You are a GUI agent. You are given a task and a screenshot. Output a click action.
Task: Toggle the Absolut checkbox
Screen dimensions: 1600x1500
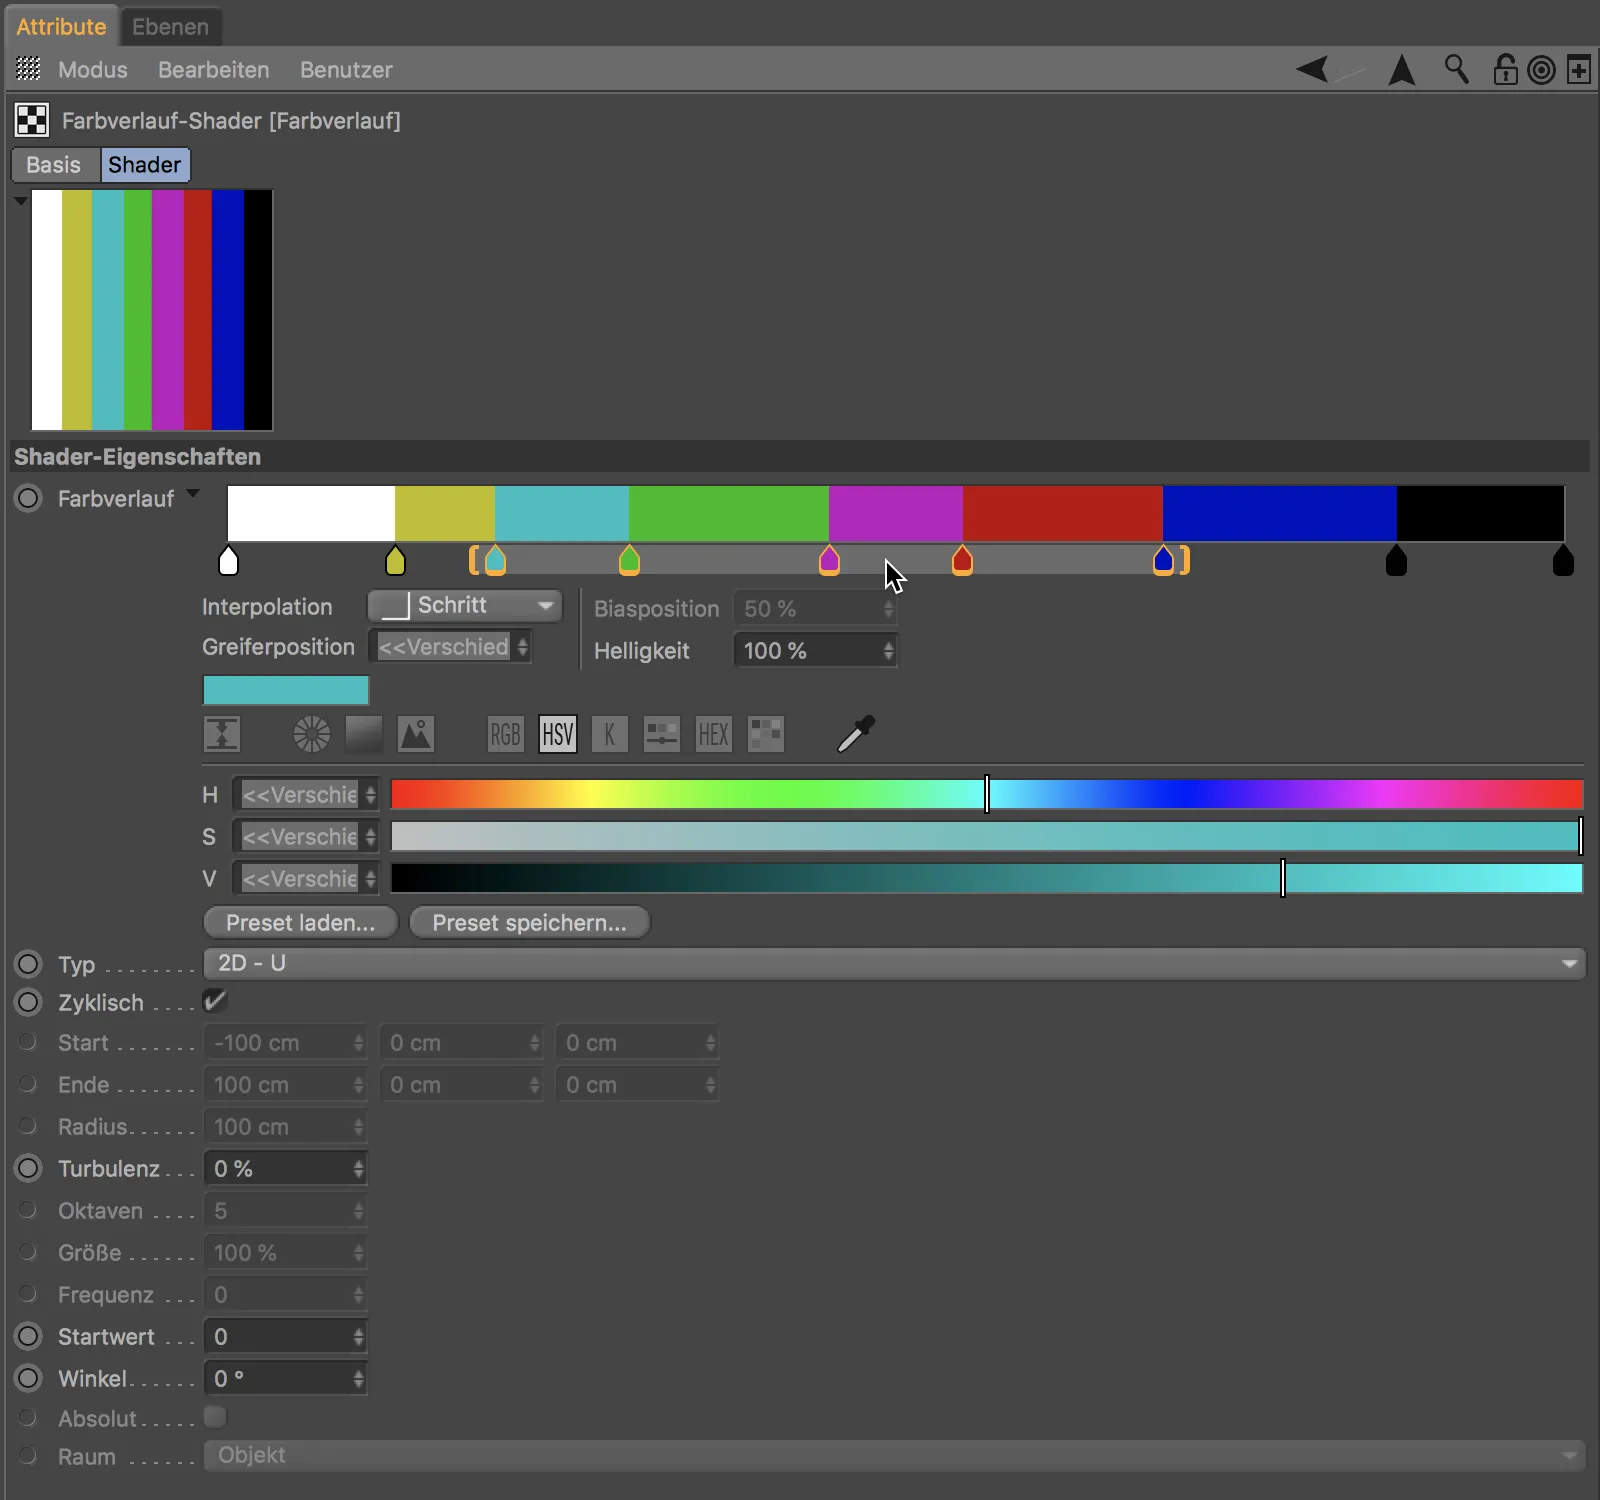[x=214, y=1417]
